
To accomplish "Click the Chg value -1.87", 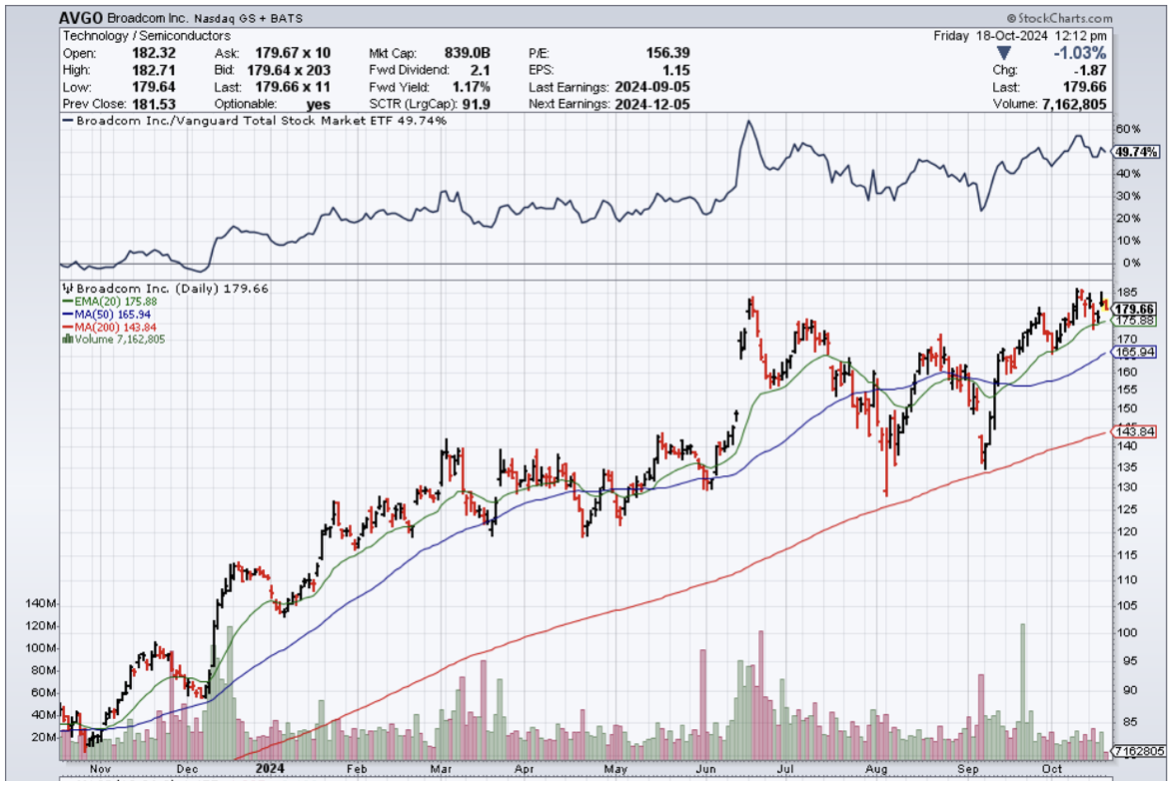I will coord(1092,70).
